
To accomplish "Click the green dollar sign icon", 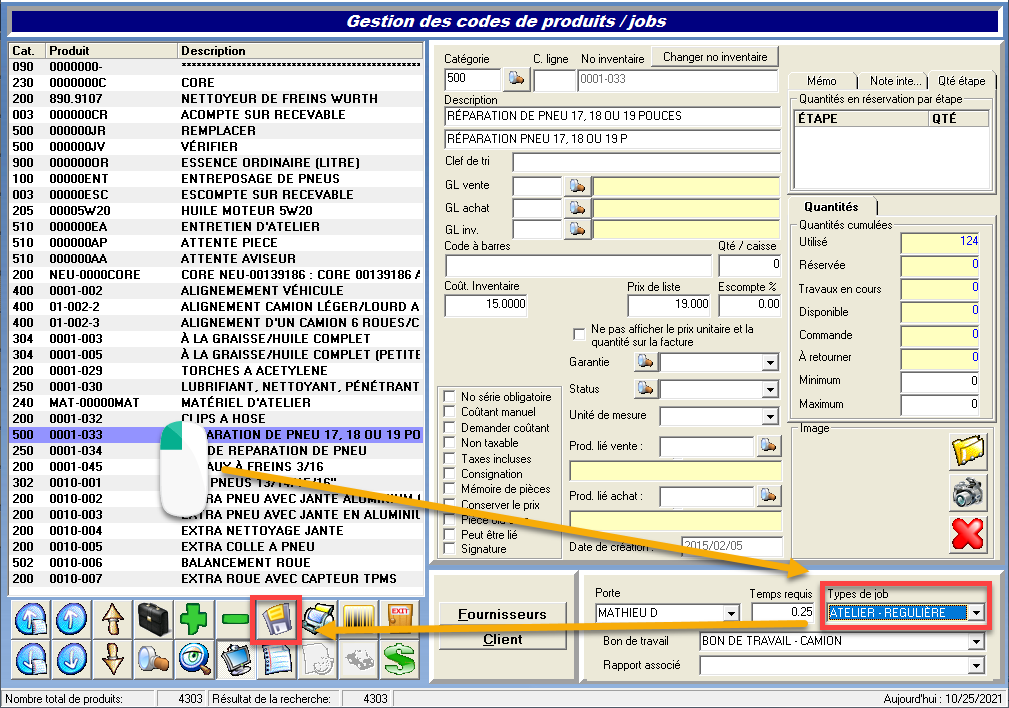I will click(400, 660).
